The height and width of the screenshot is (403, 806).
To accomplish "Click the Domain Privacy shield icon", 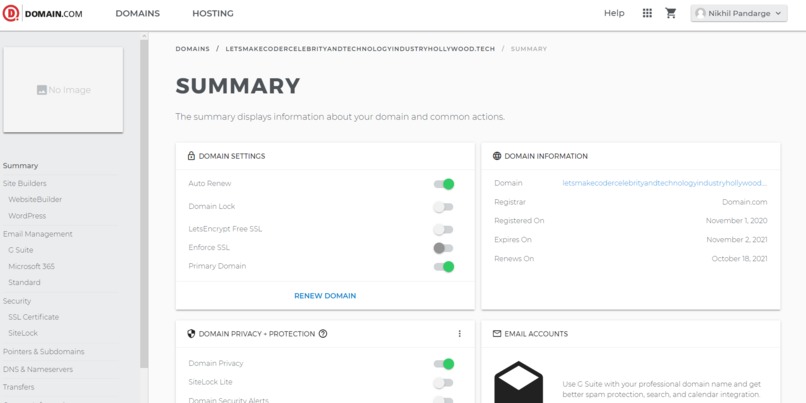I will click(x=191, y=334).
